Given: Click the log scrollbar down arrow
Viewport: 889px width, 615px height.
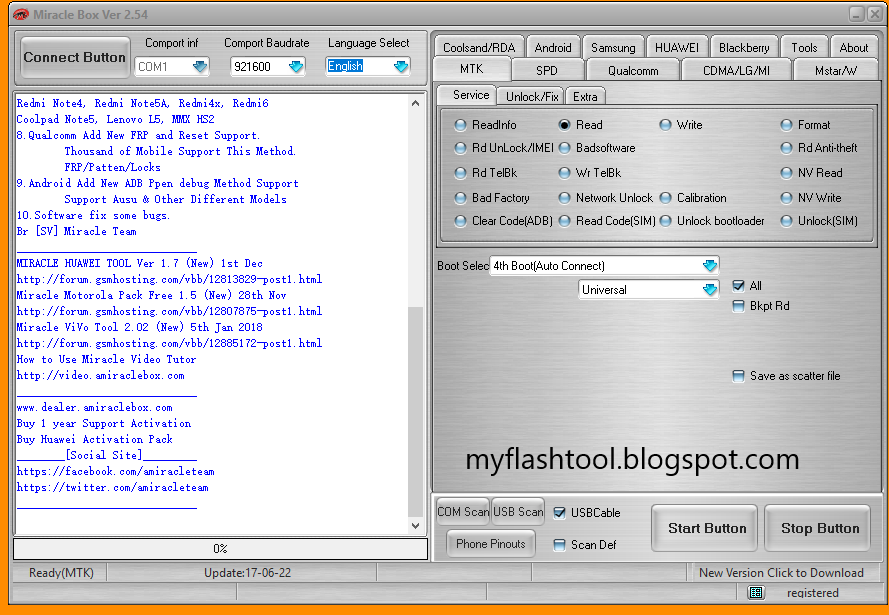Looking at the screenshot, I should [x=416, y=525].
